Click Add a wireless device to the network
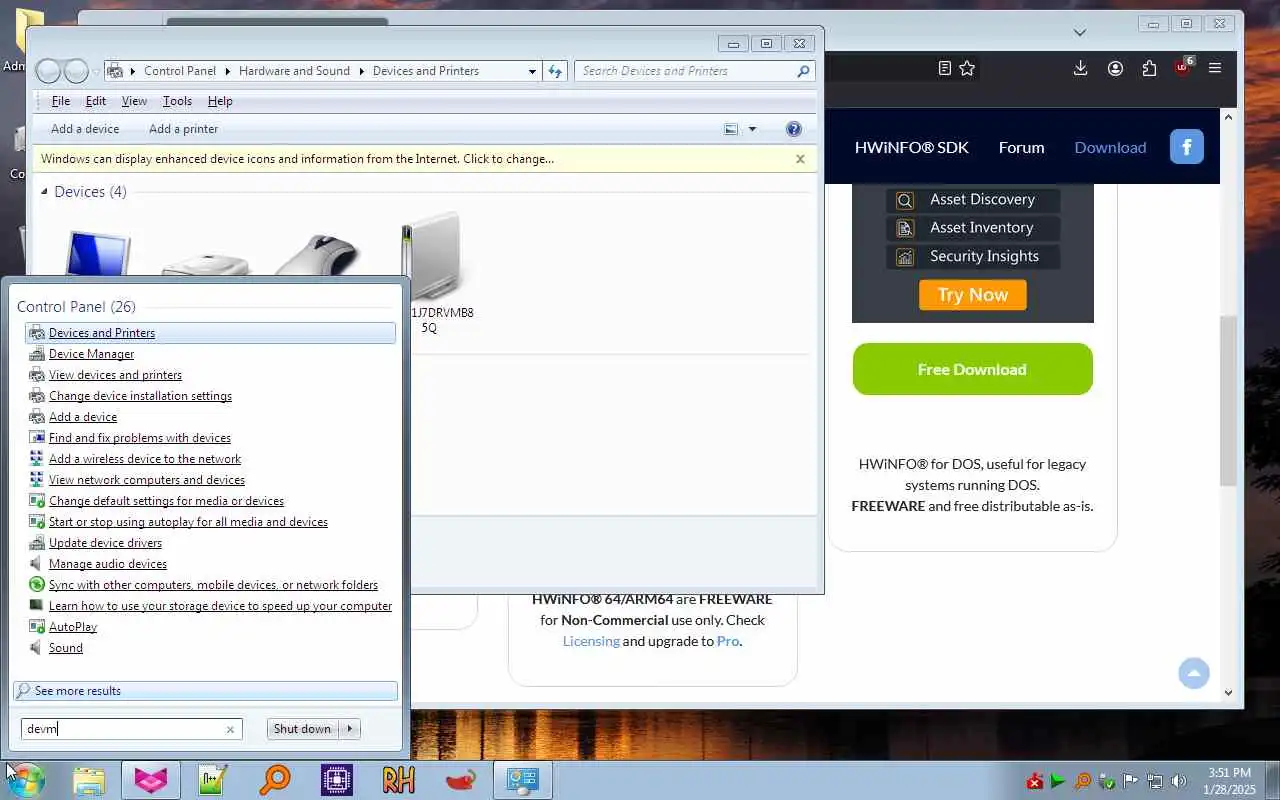Image resolution: width=1280 pixels, height=800 pixels. (145, 459)
